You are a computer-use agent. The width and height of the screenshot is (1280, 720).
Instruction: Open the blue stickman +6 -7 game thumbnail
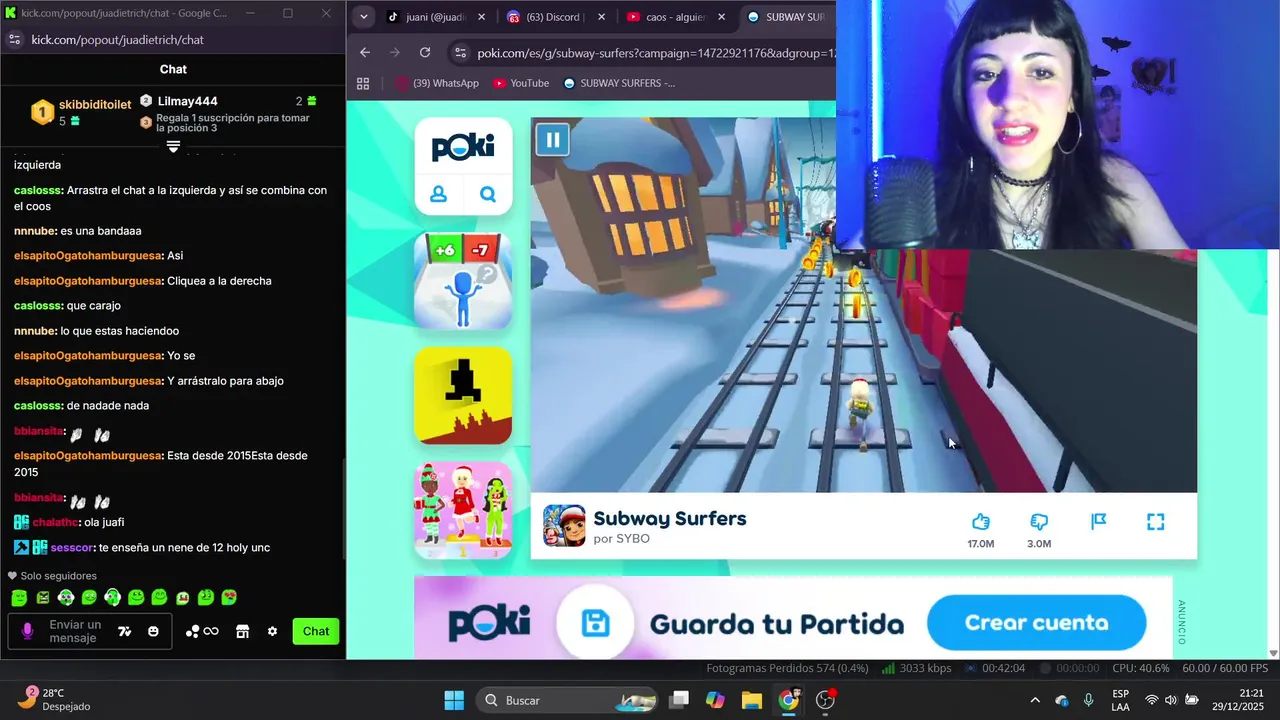tap(463, 281)
